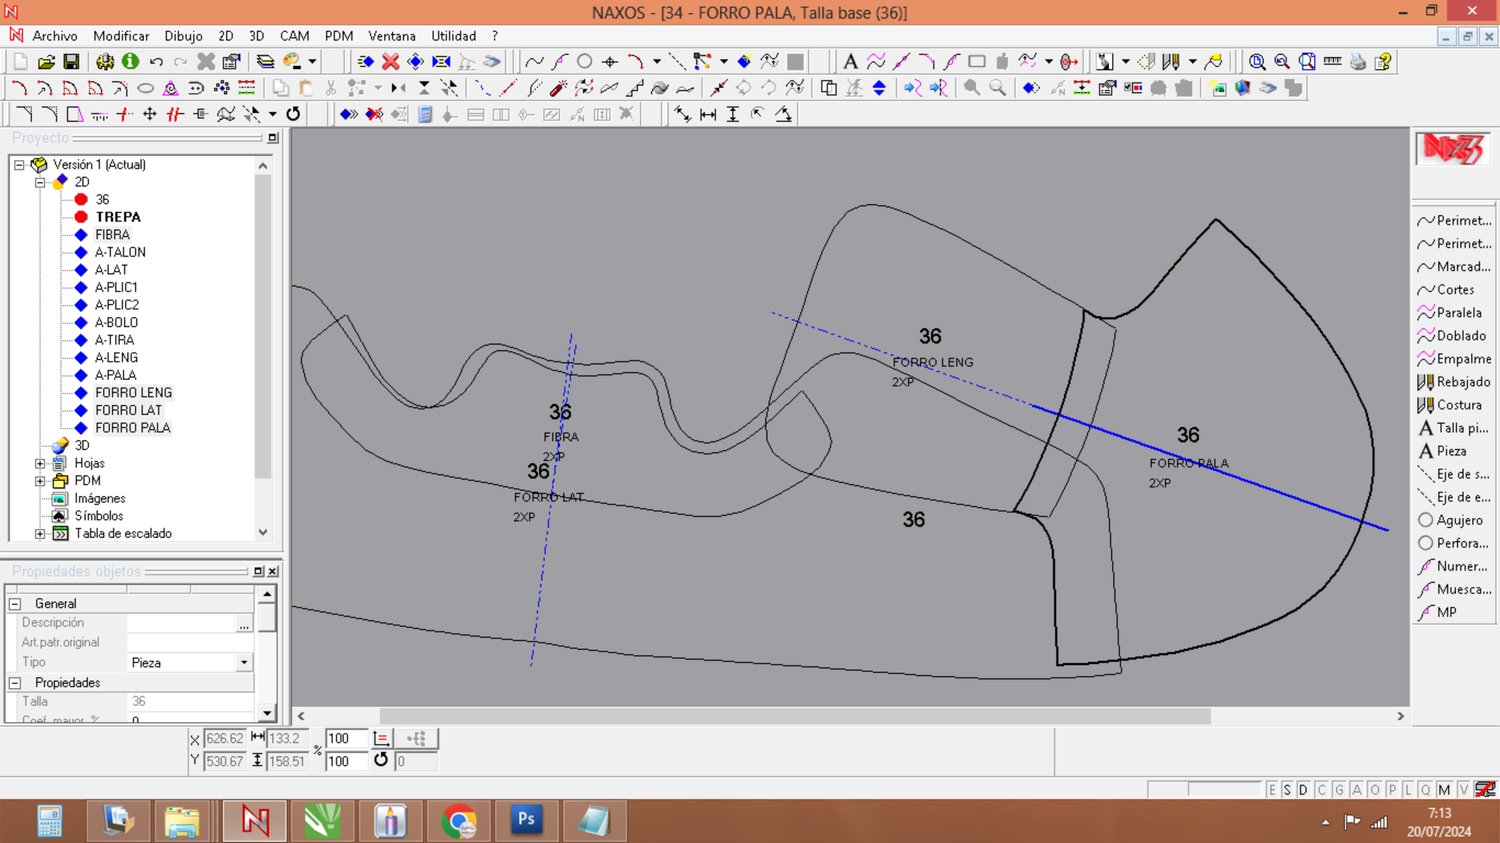
Task: Open the Utilidad menu
Action: click(454, 36)
